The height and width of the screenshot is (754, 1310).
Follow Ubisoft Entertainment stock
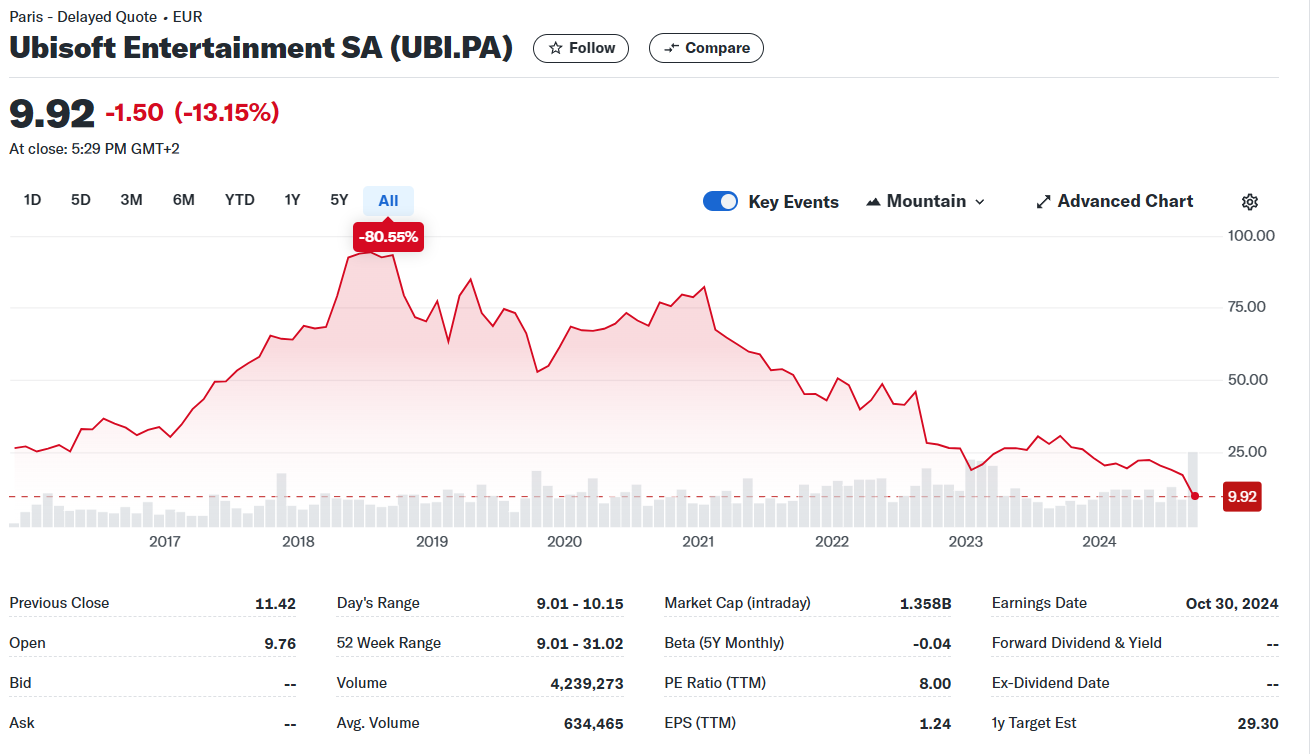(x=581, y=48)
